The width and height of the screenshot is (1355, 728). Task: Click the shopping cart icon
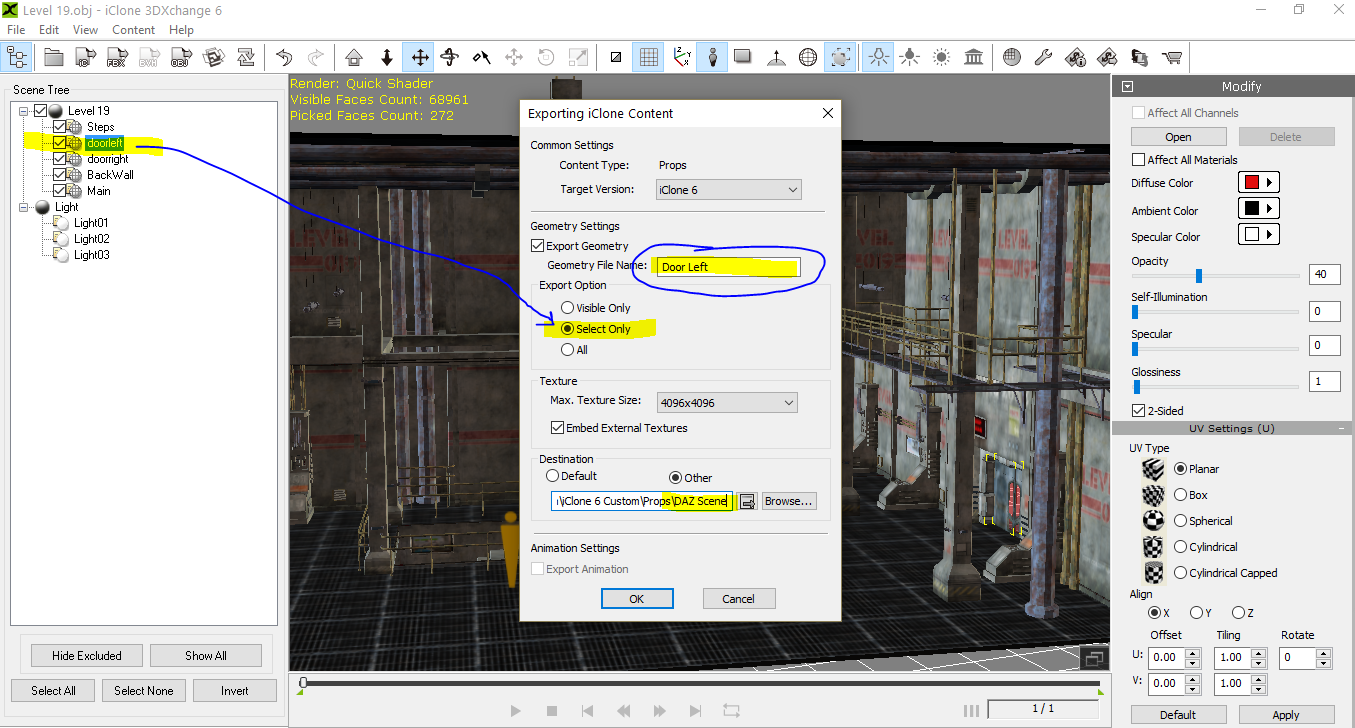1171,57
